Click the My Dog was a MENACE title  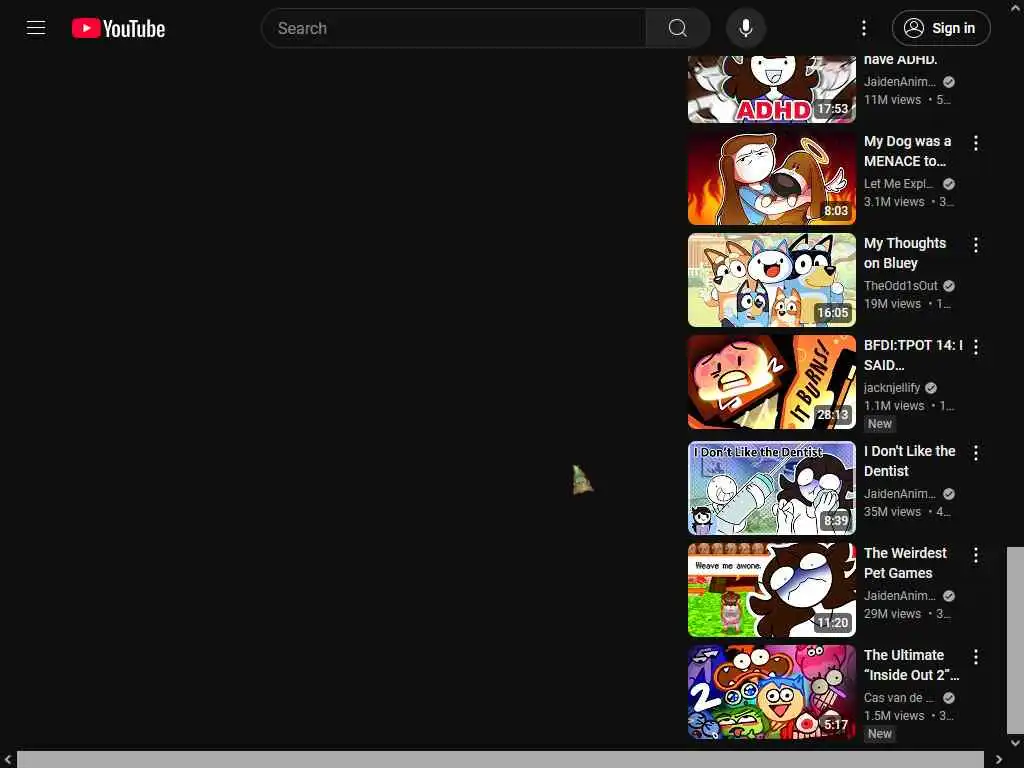[x=907, y=151]
